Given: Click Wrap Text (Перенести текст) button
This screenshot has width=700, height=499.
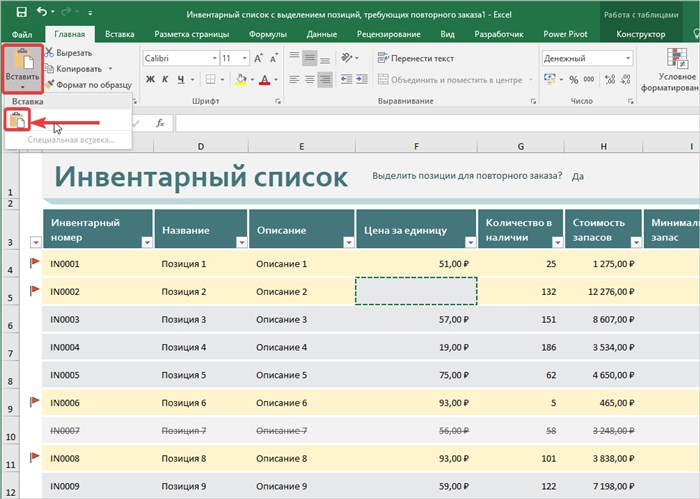Looking at the screenshot, I should click(x=416, y=58).
